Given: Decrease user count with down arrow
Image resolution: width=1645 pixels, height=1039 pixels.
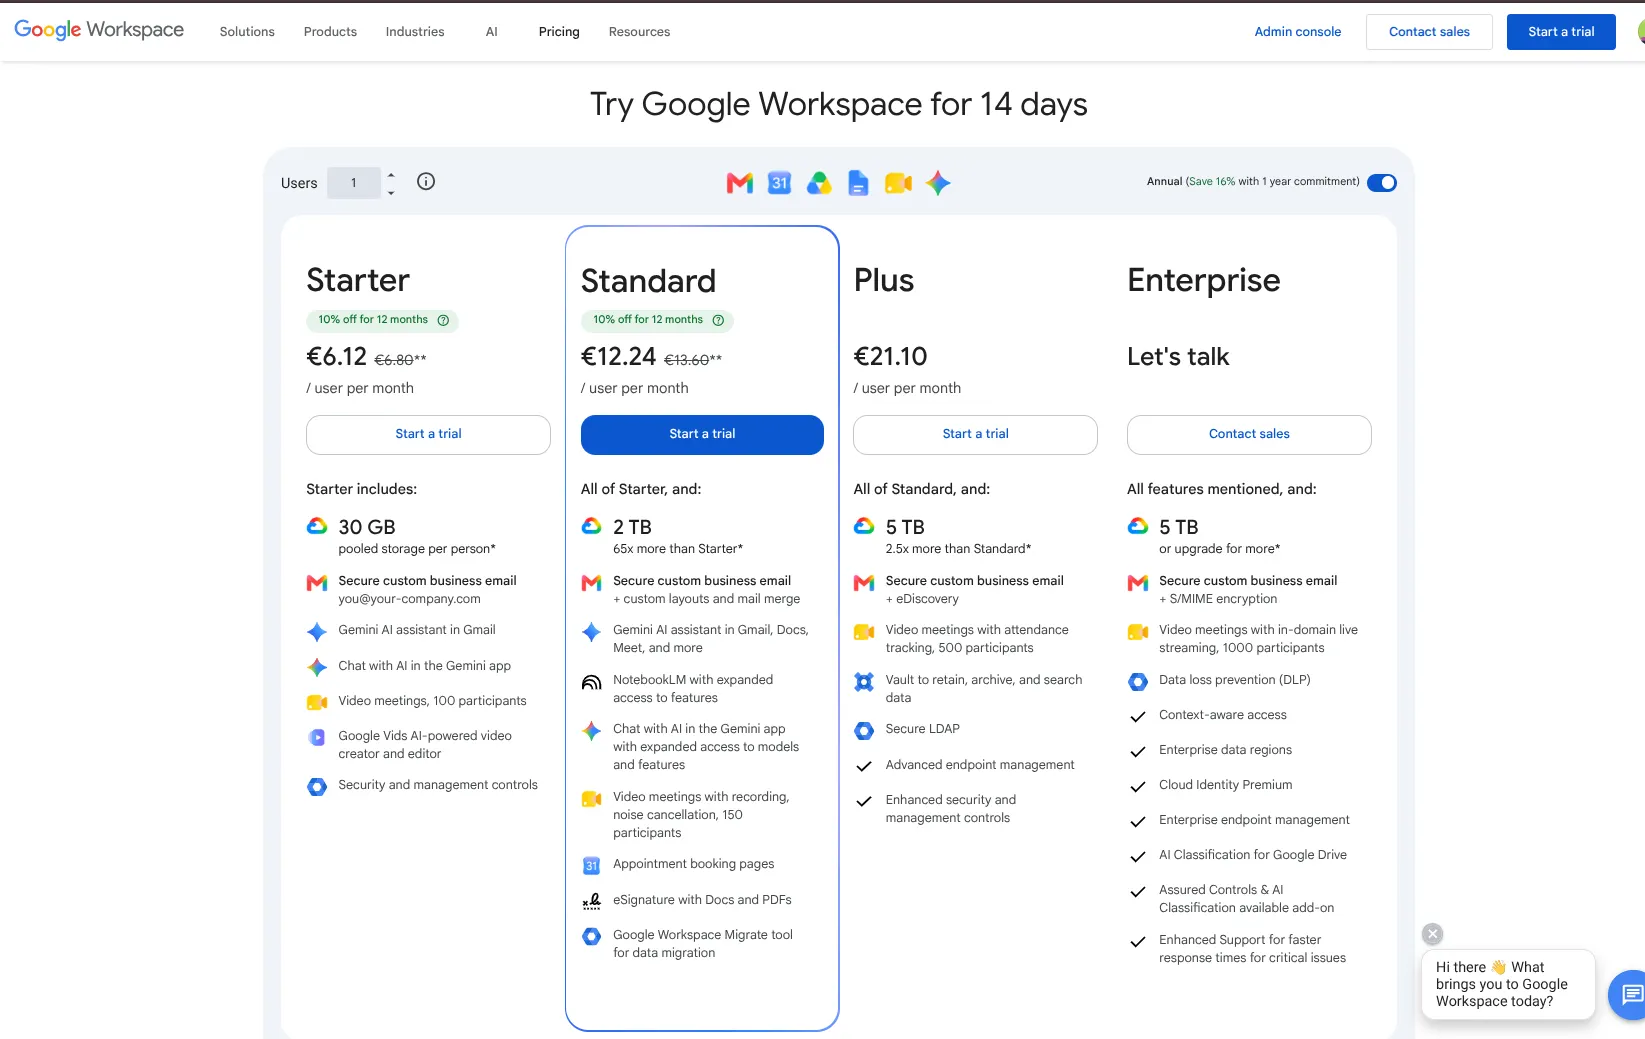Looking at the screenshot, I should 391,192.
